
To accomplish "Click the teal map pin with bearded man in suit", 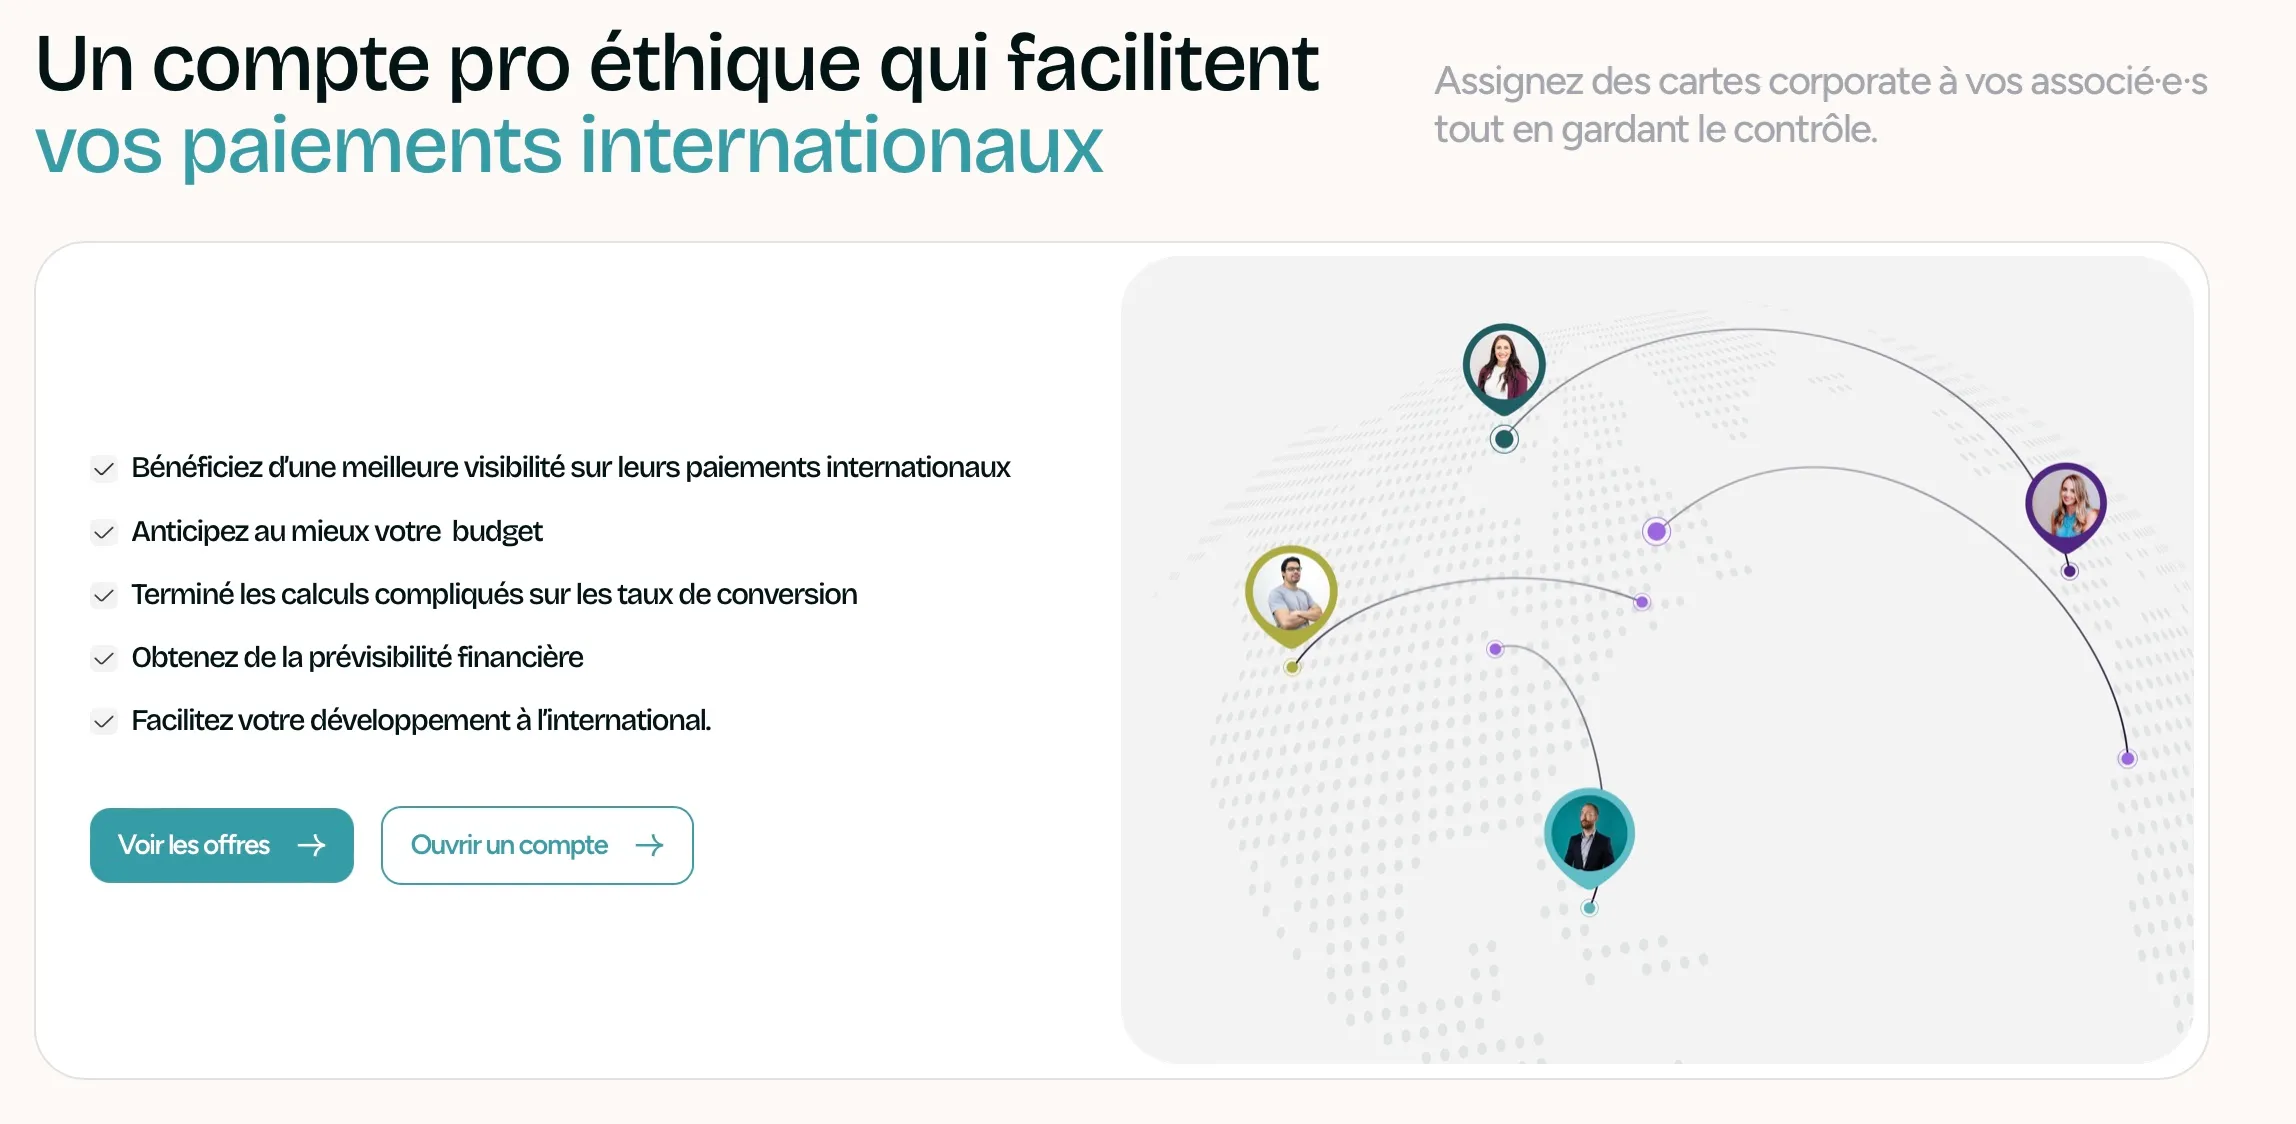I will coord(1589,835).
